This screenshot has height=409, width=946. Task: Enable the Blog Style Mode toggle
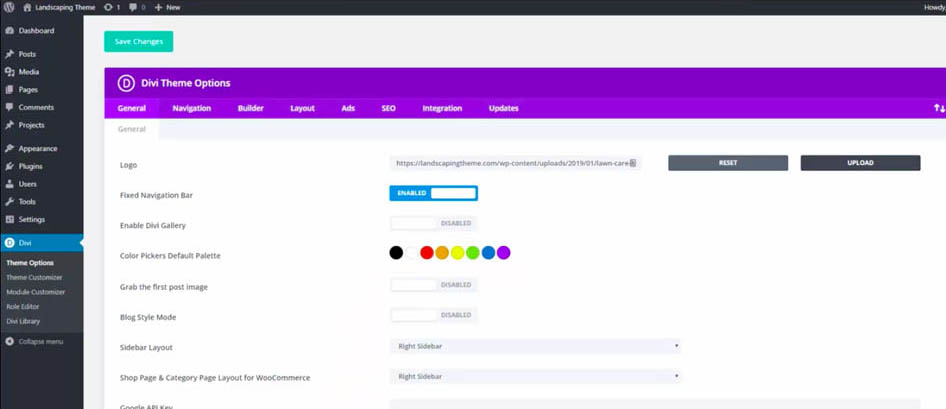click(433, 315)
